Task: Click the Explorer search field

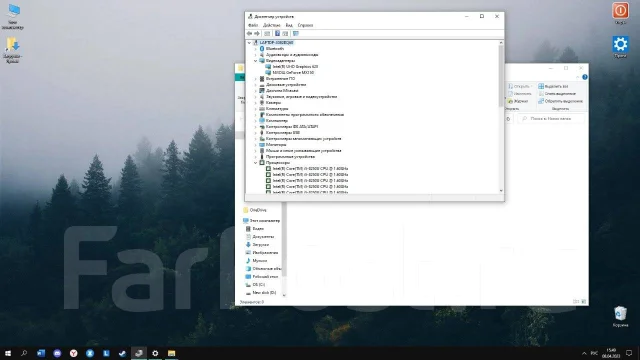Action: click(551, 119)
